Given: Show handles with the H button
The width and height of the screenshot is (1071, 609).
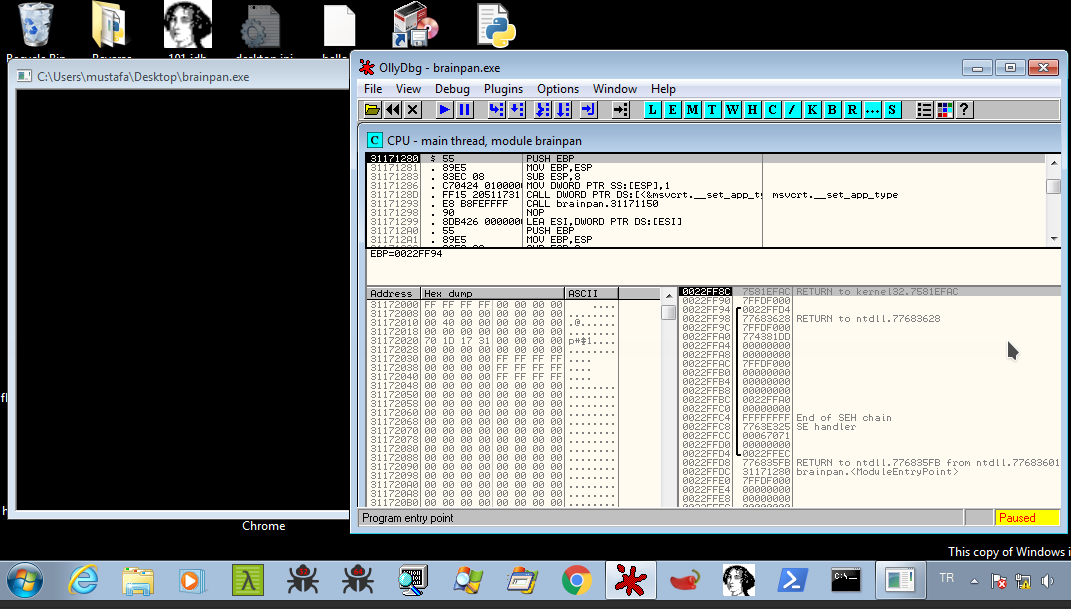Looking at the screenshot, I should point(753,110).
